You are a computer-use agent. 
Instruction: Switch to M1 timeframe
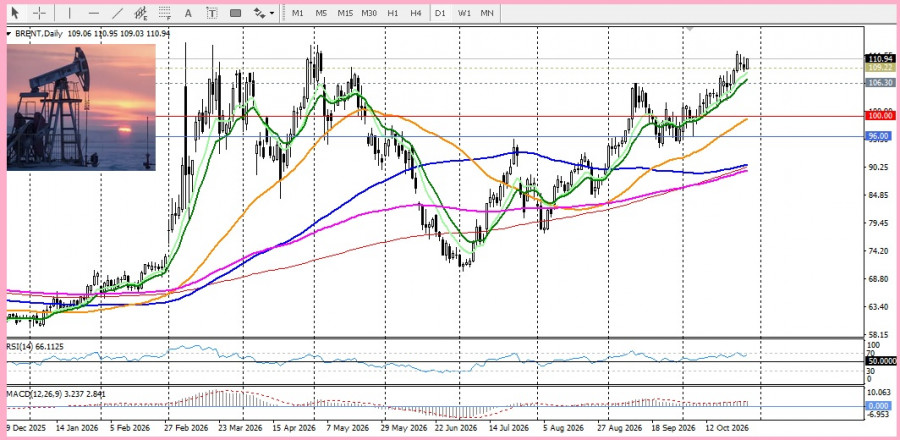tap(297, 13)
